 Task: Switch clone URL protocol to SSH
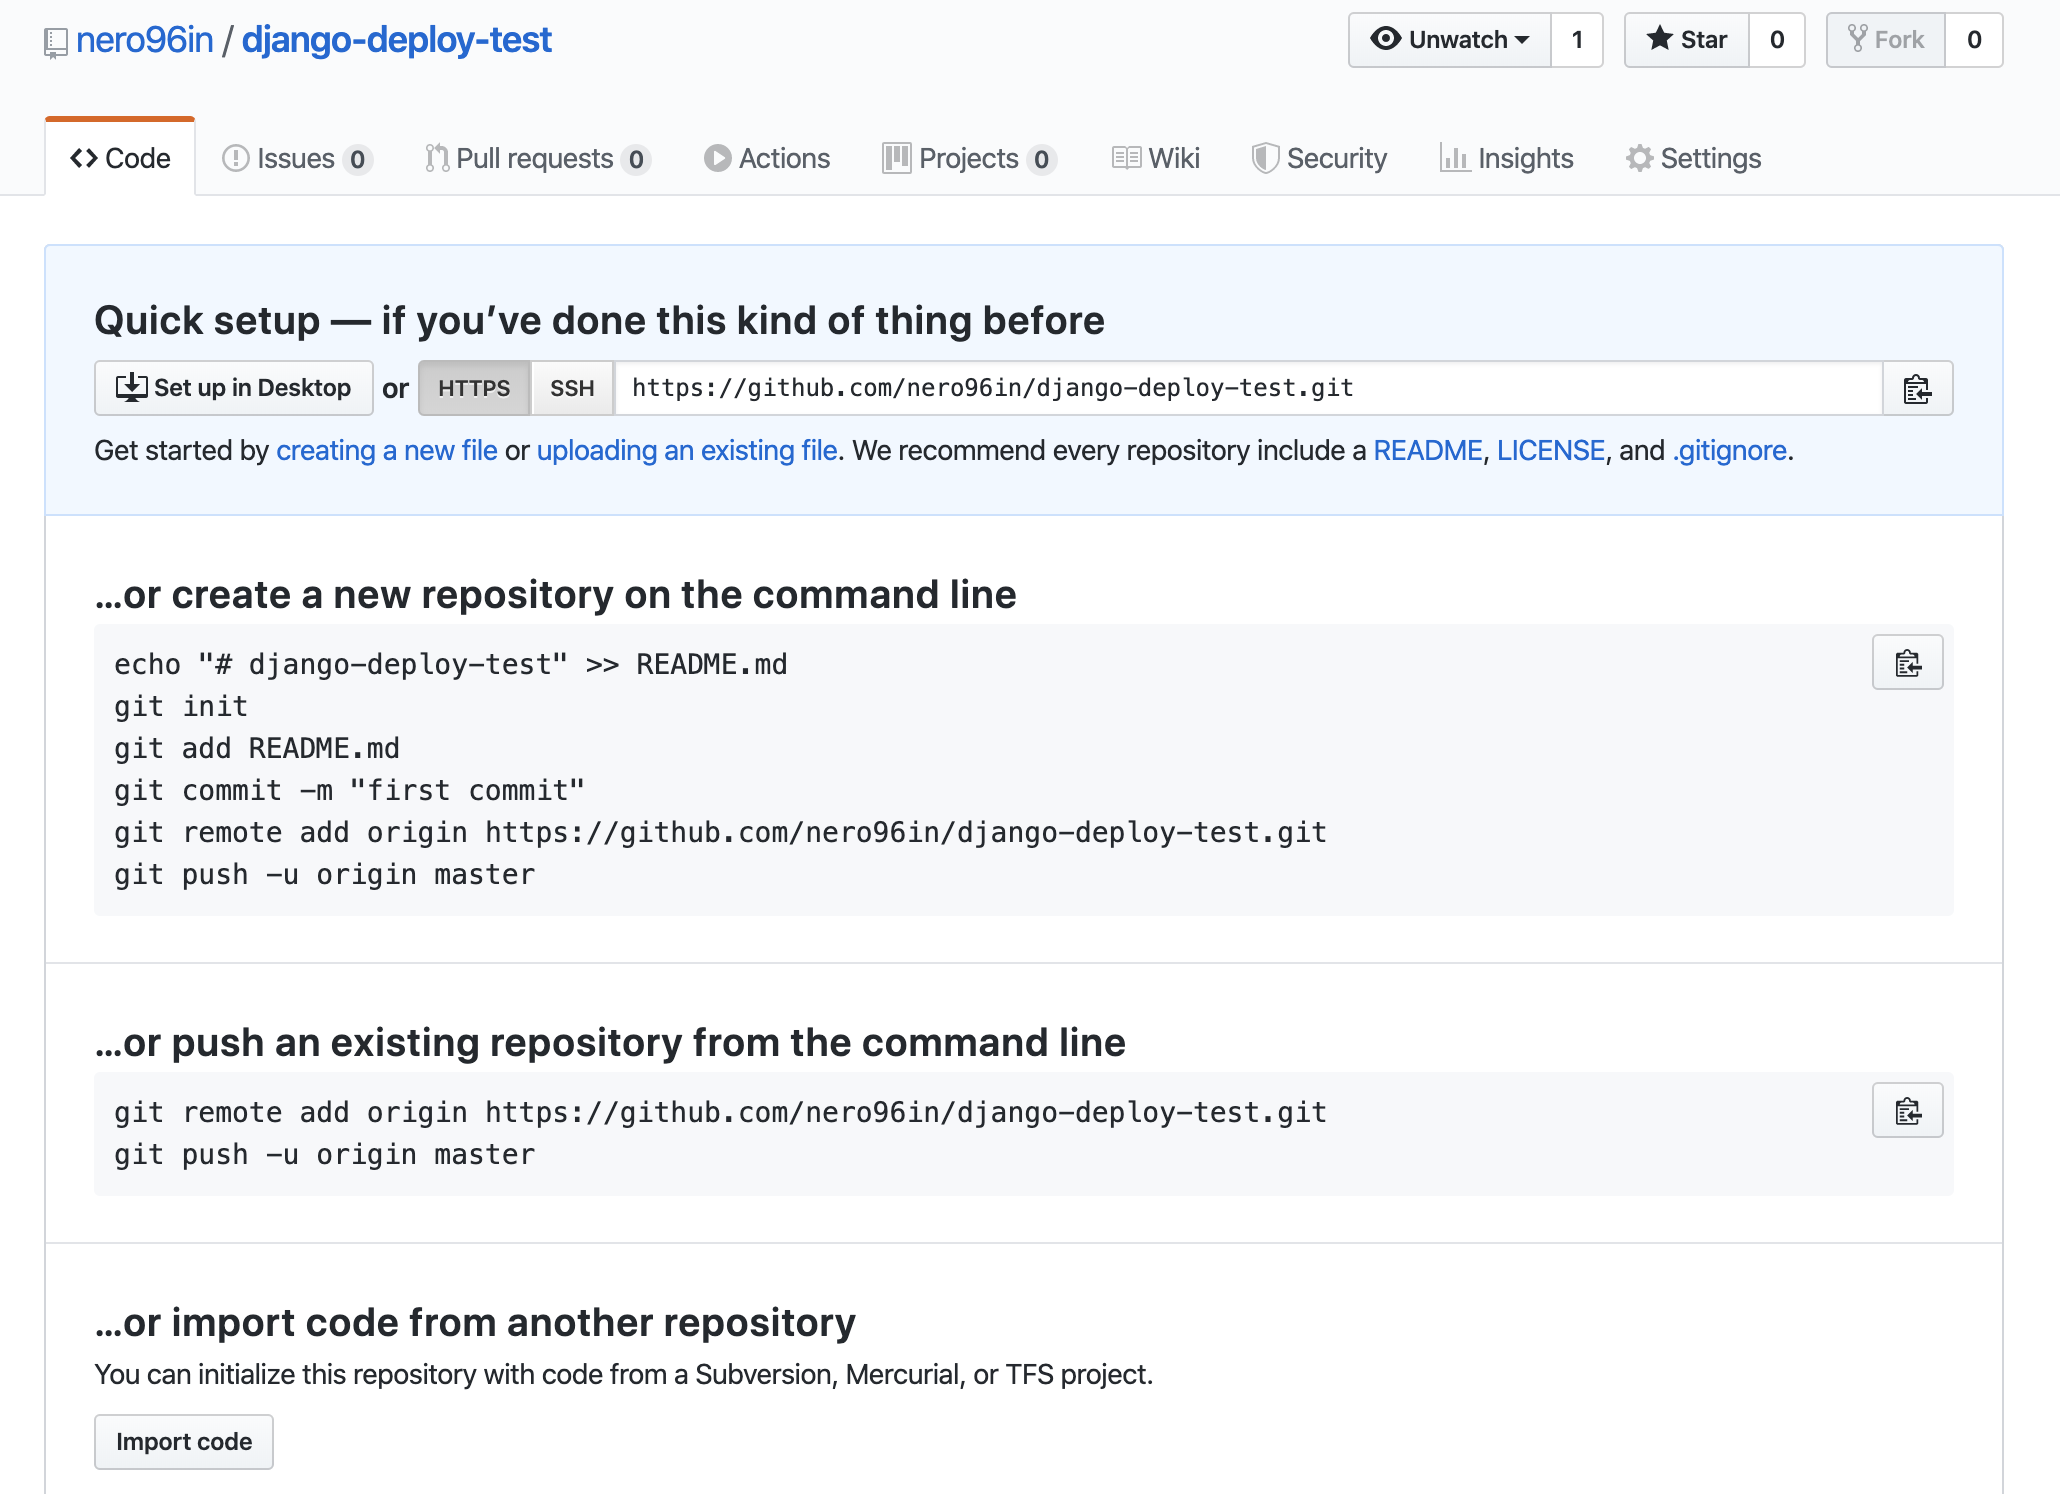pos(572,388)
